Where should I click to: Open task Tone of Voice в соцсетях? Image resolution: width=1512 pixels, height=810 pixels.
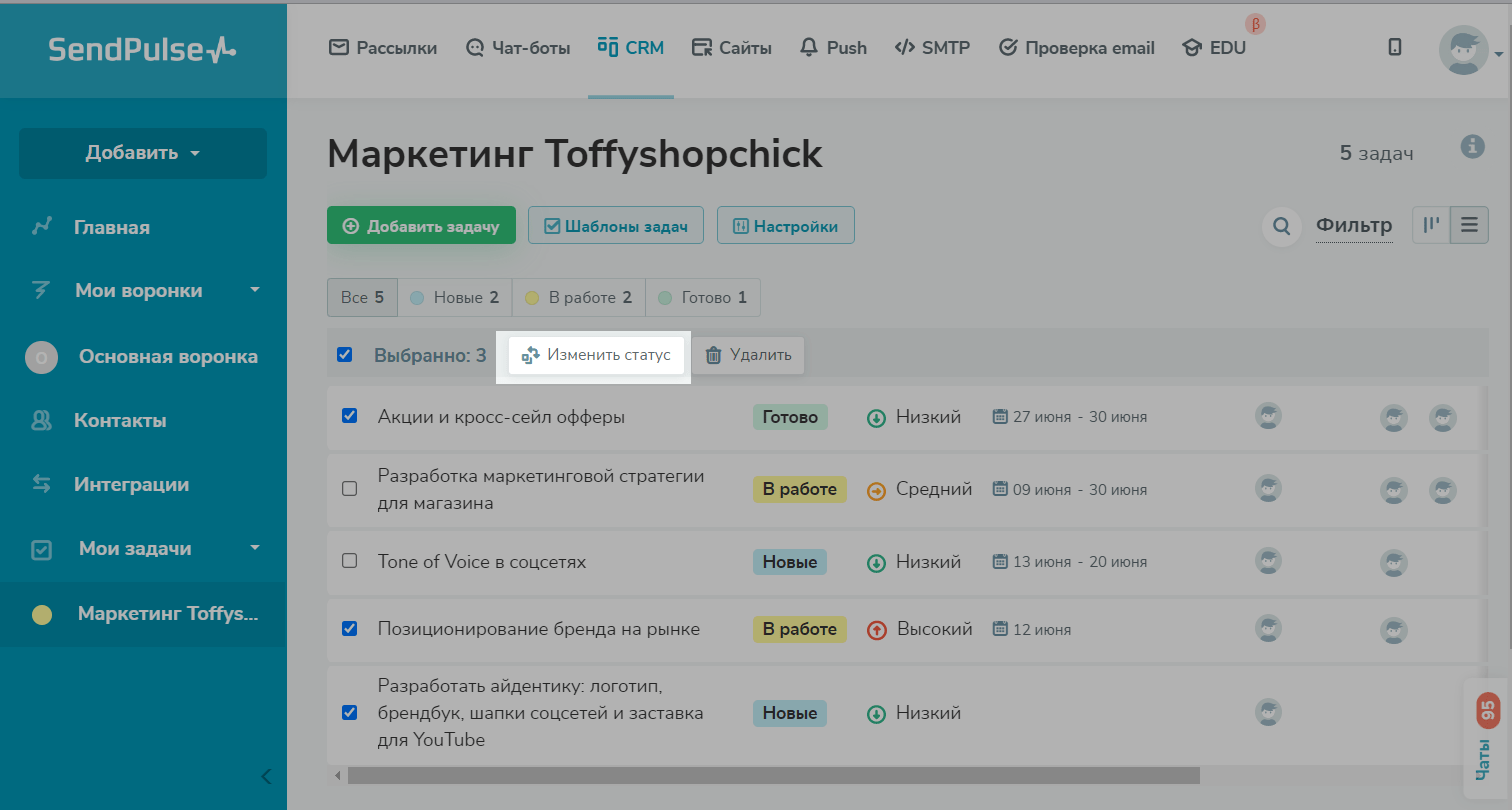pos(482,562)
